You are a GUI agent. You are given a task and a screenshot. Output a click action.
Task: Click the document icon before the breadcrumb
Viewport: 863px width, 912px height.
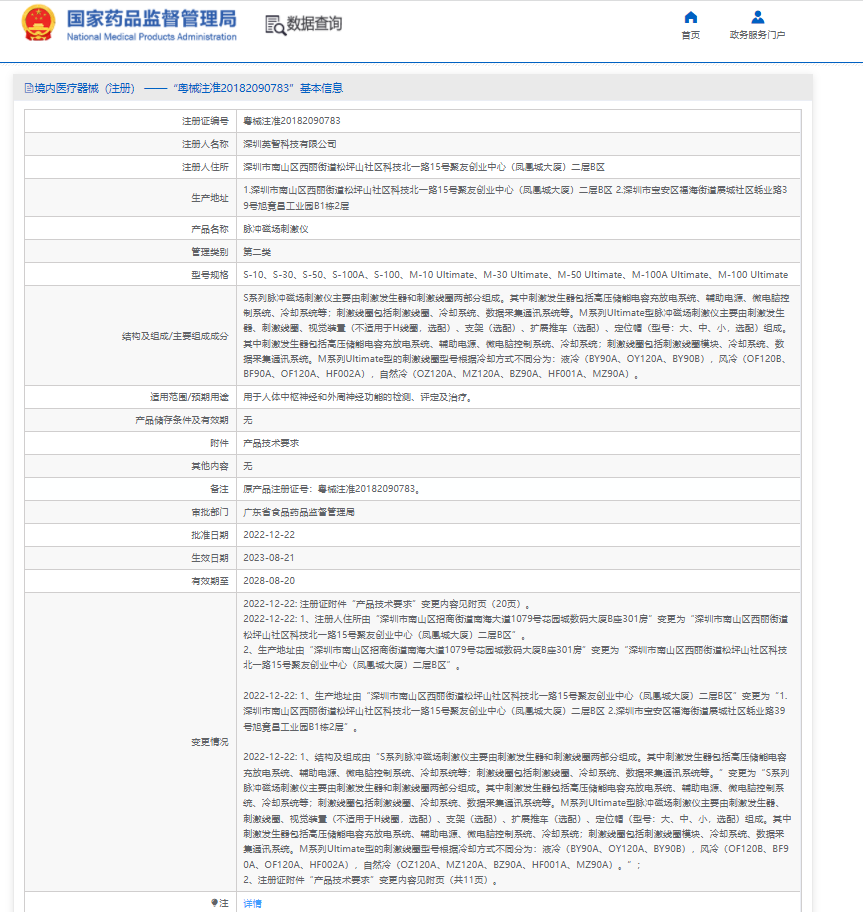coord(27,88)
